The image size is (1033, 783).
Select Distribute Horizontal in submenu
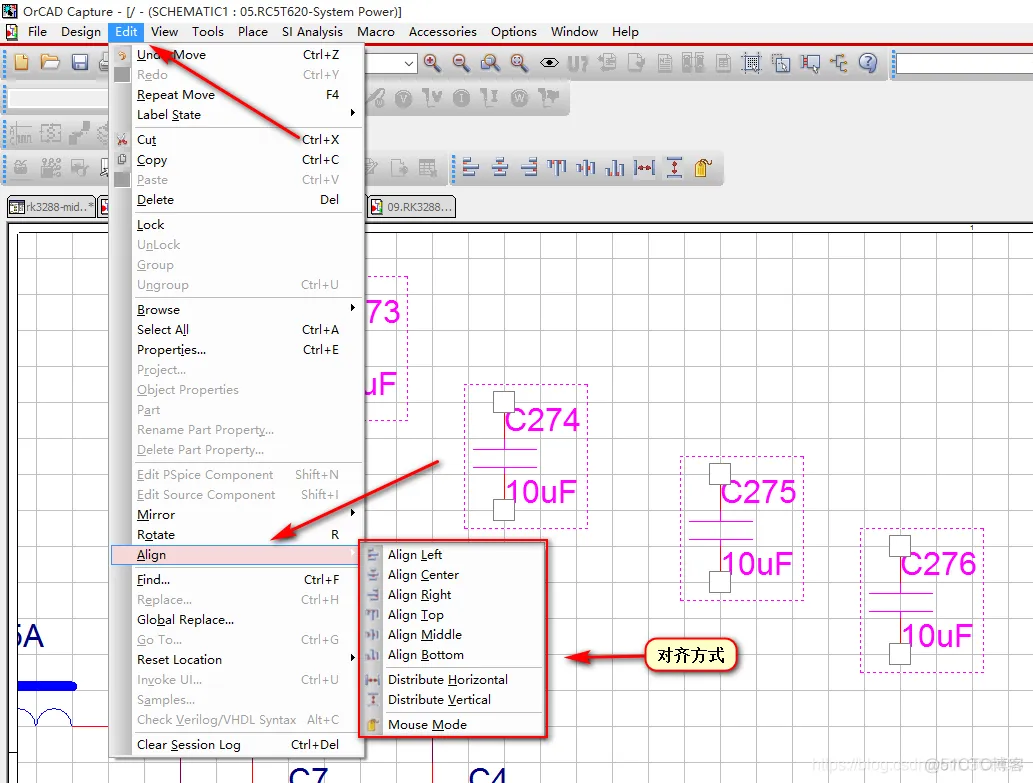(x=453, y=680)
